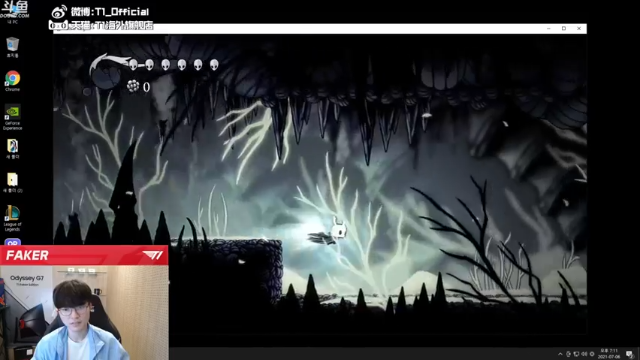
Task: Click the Geo counter showing 0
Action: tap(139, 87)
